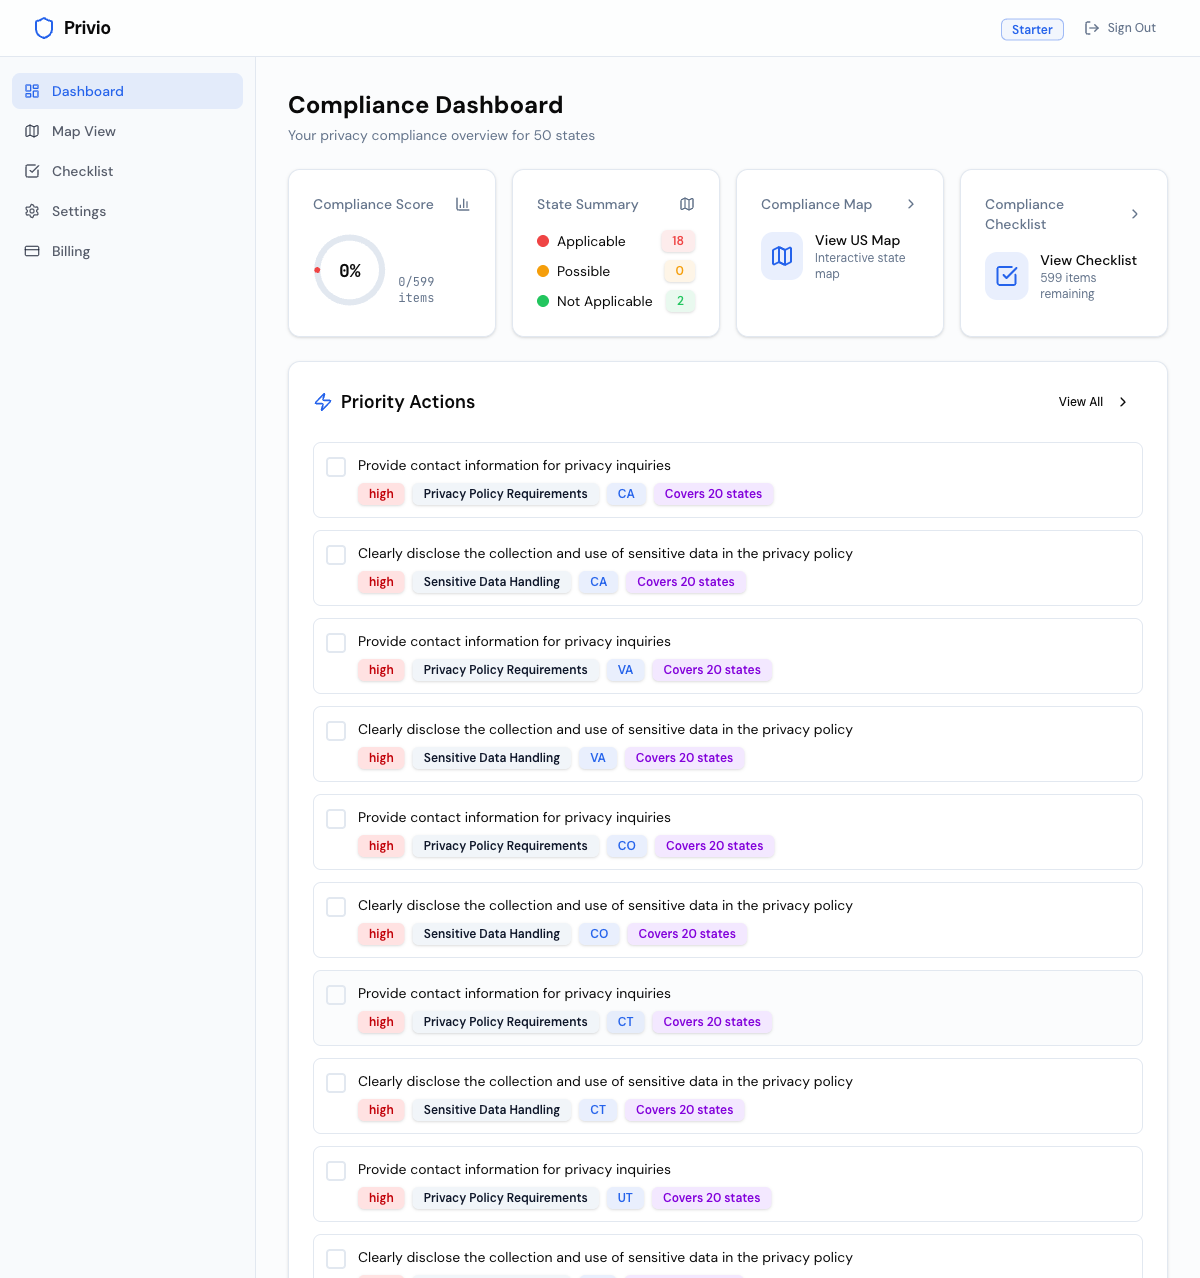
Task: Click the UT state tag
Action: [x=625, y=1198]
